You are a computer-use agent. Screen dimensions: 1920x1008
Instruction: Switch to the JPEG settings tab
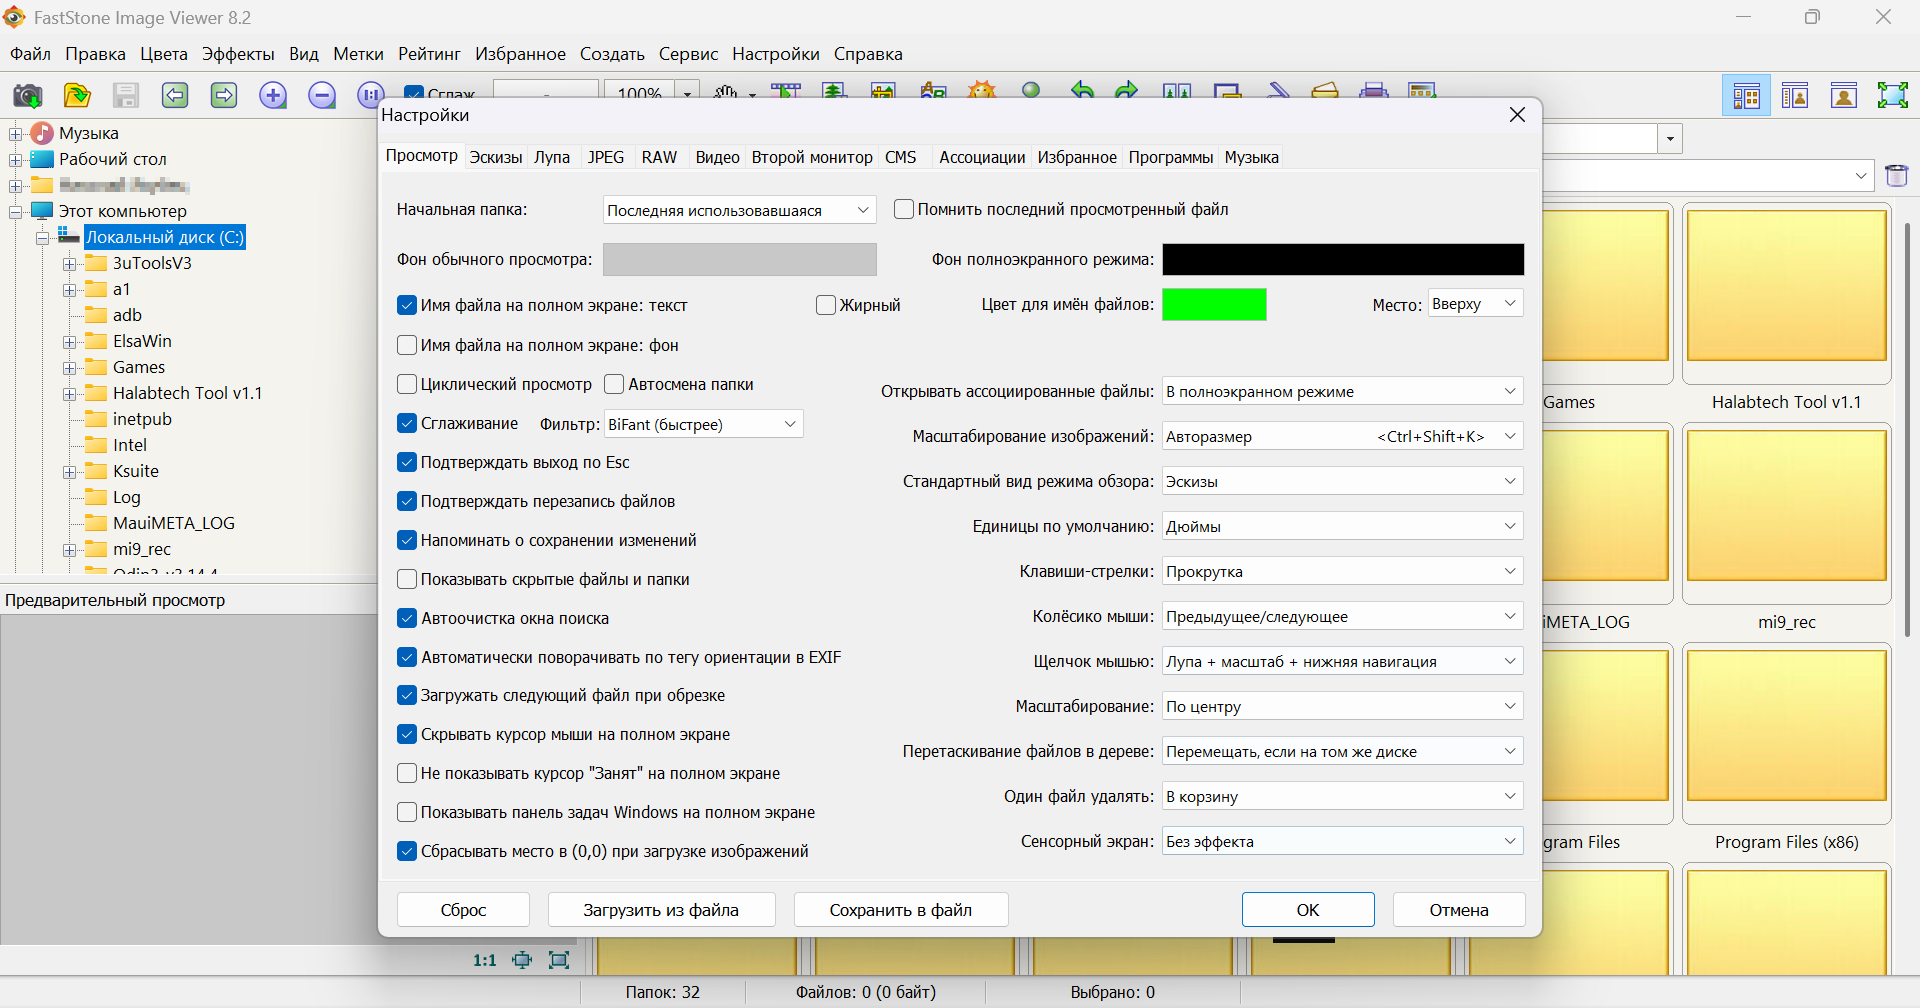click(x=606, y=157)
